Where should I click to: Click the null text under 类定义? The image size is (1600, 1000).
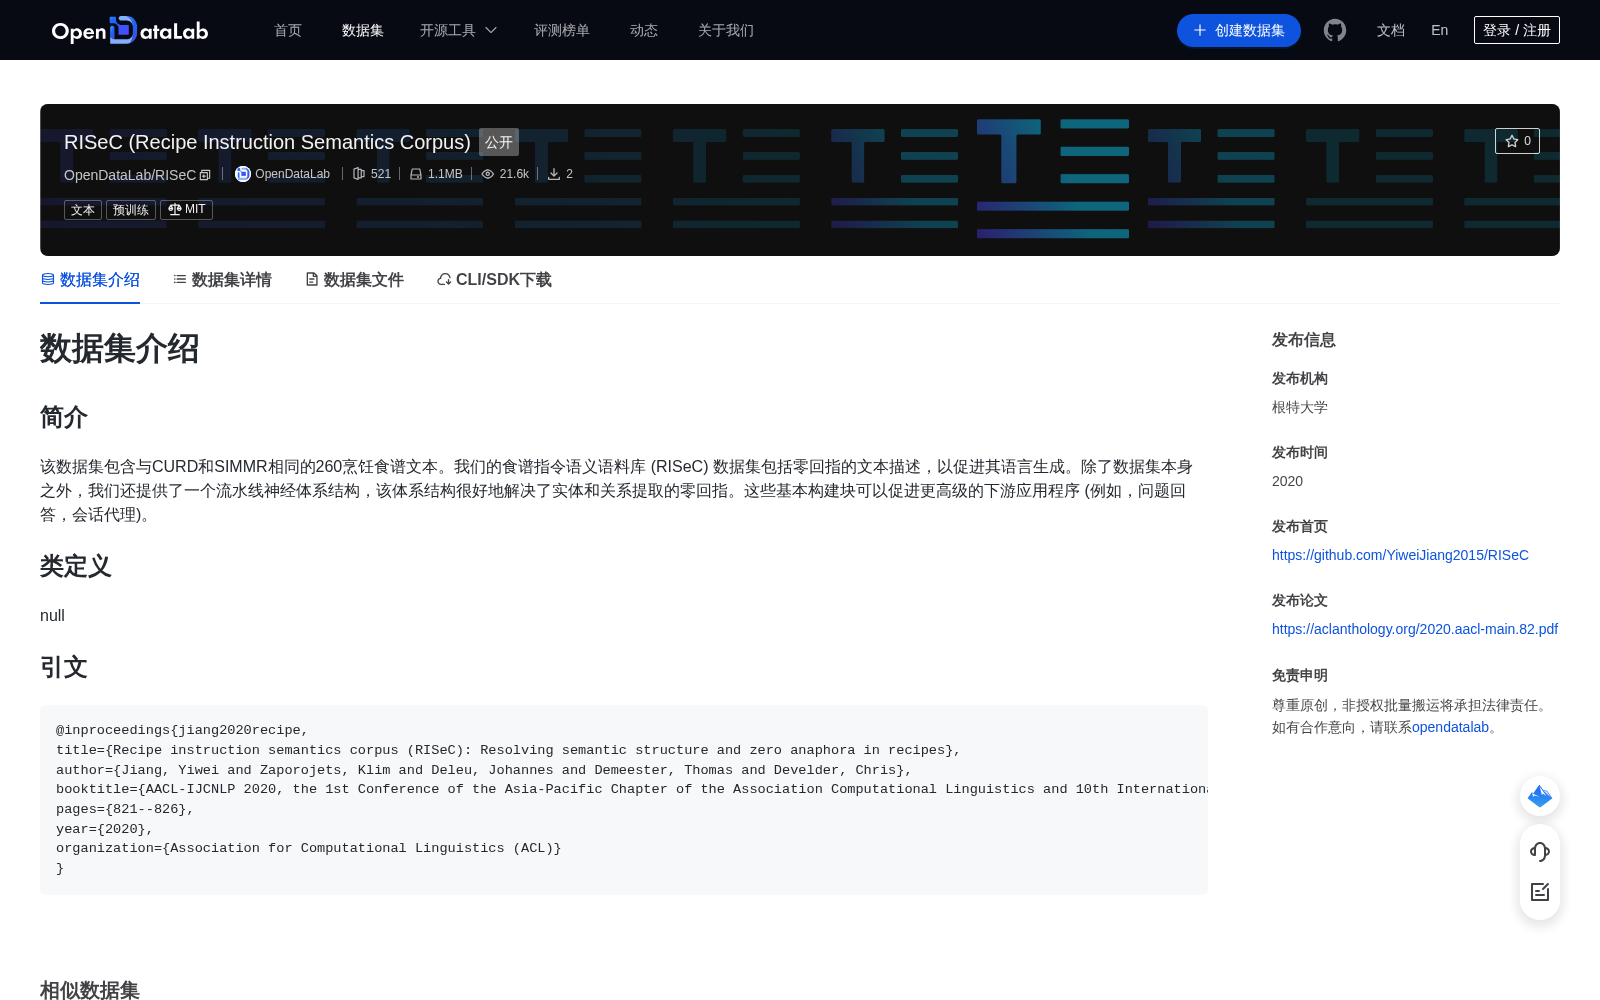coord(52,616)
